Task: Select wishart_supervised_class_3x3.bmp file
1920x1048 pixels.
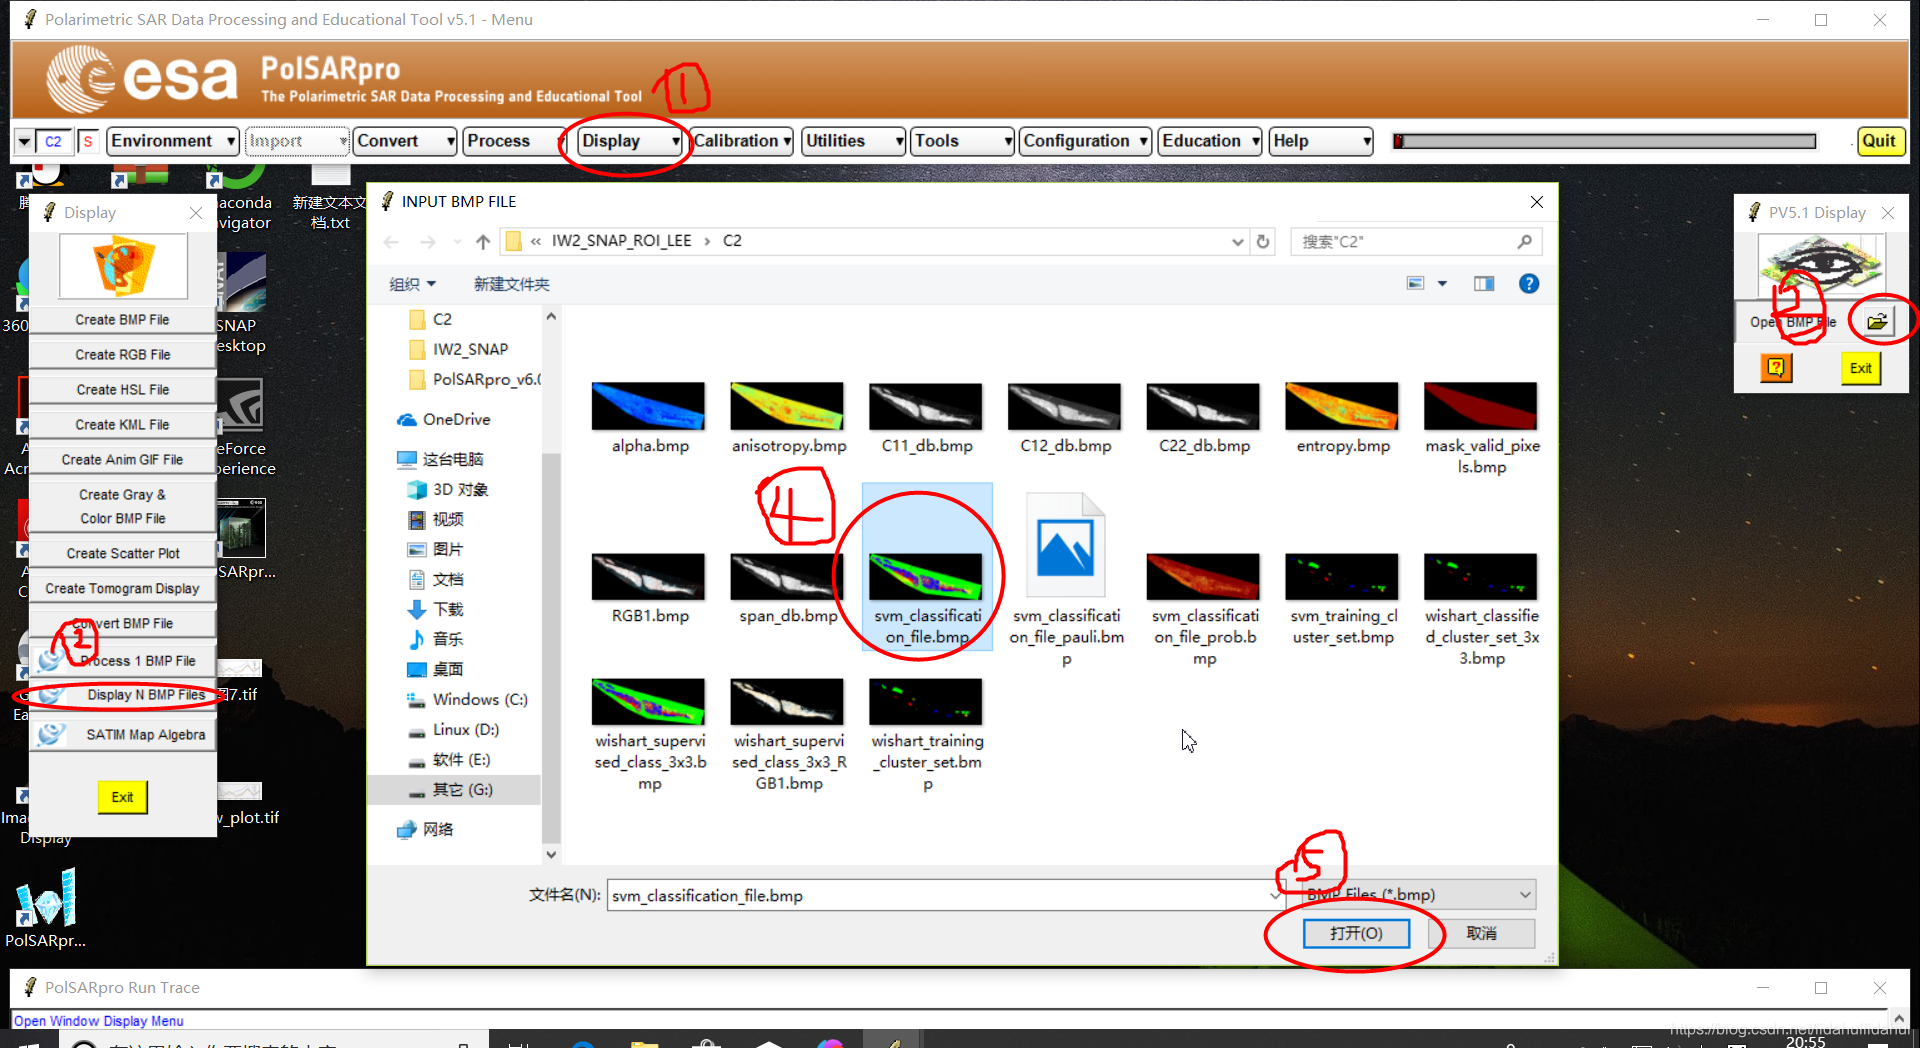Action: (649, 735)
